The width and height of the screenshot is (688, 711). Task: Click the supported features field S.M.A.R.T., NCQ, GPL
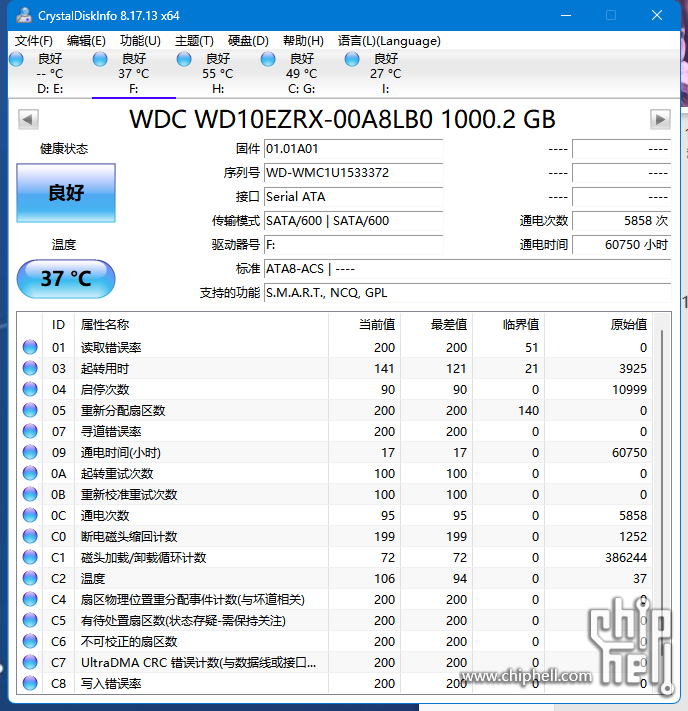tap(468, 293)
